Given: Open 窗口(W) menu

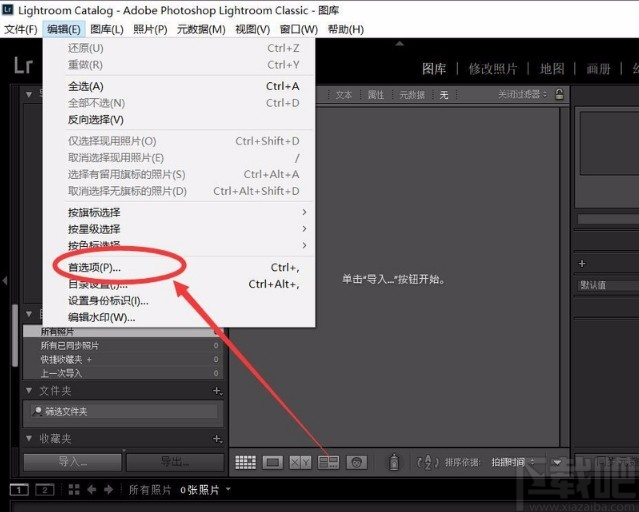Looking at the screenshot, I should pyautogui.click(x=299, y=29).
